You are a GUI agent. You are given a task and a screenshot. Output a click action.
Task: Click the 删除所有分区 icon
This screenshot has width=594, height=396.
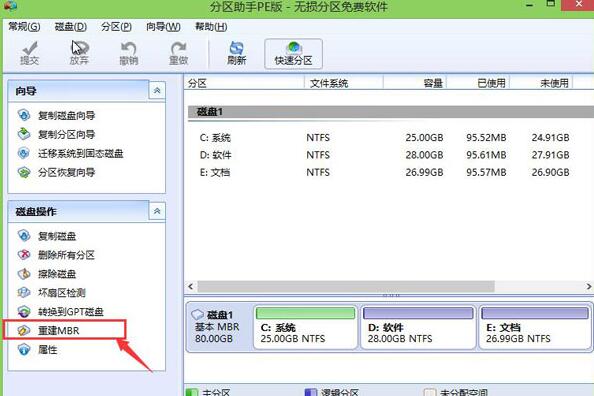(x=24, y=255)
